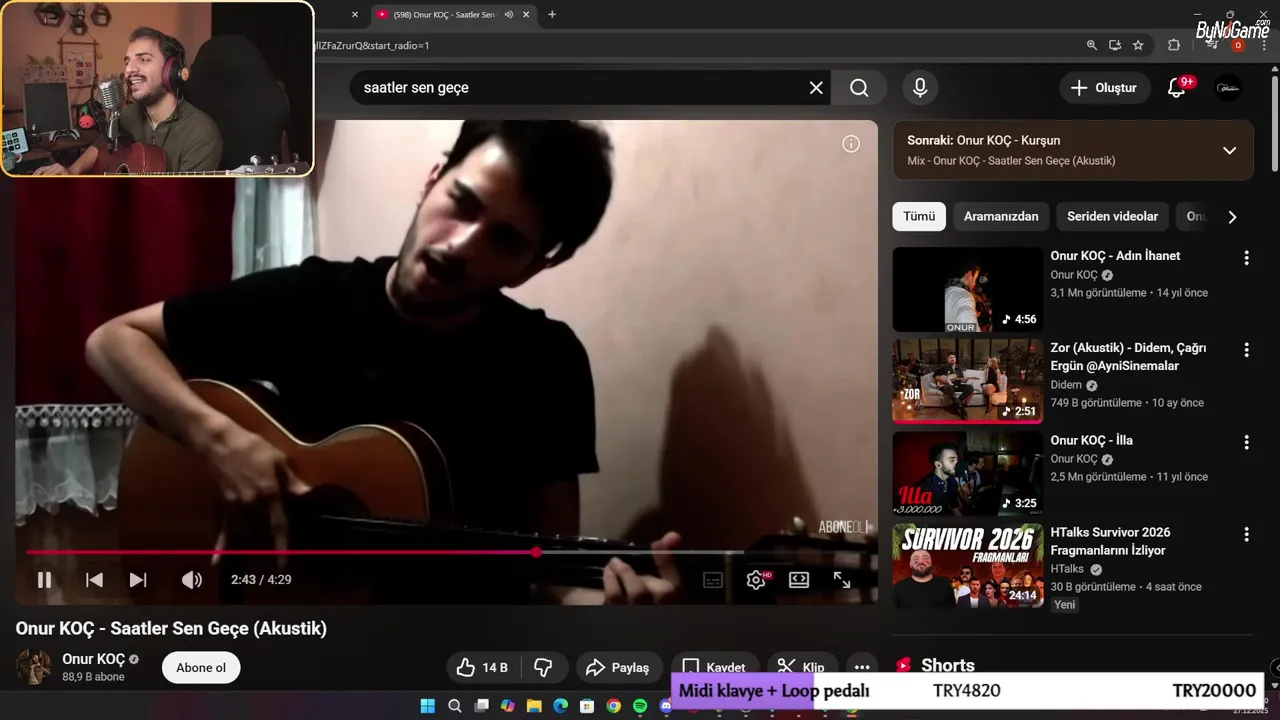Open options menu for Zor (Akustik) video
Image resolution: width=1280 pixels, height=720 pixels.
coord(1246,350)
